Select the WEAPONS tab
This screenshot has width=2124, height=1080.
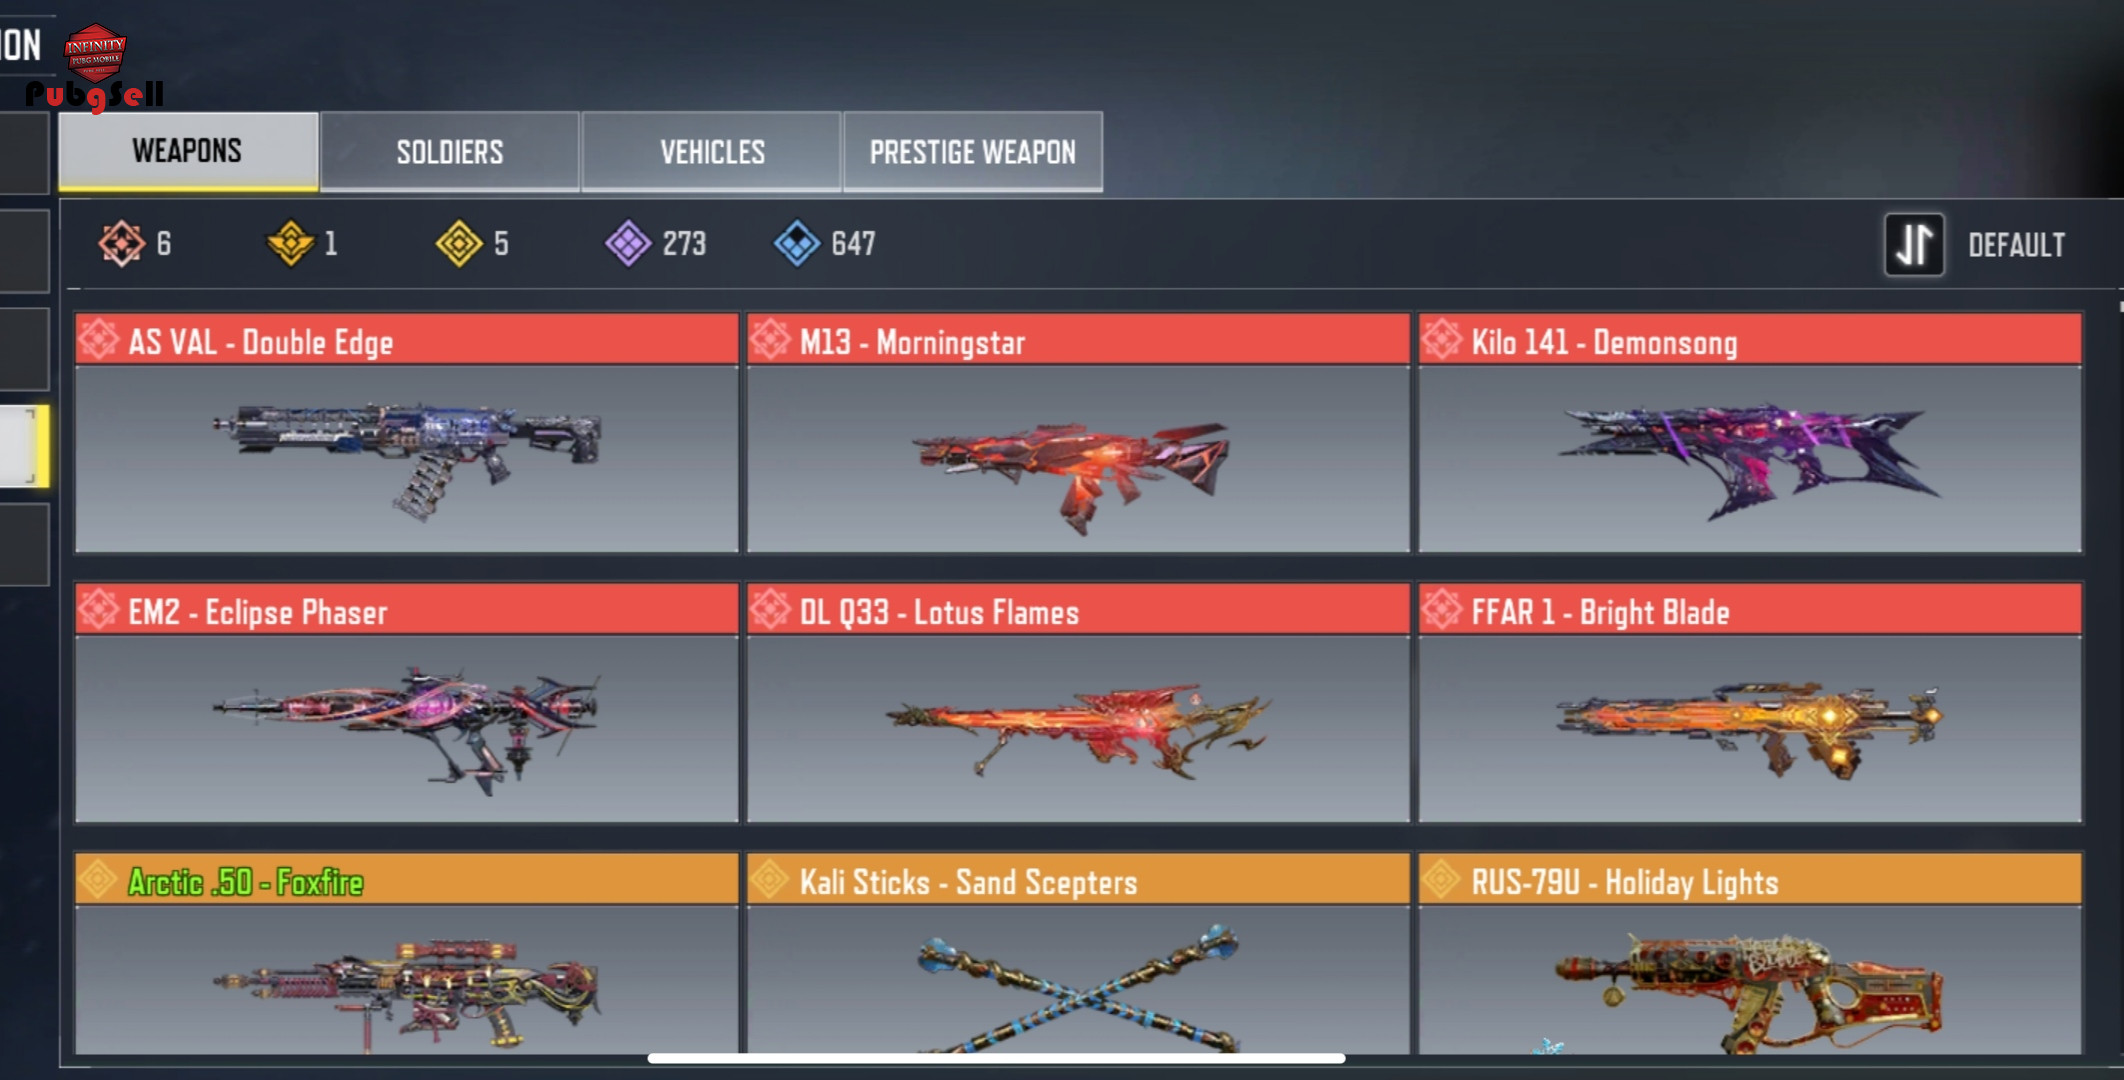pos(188,151)
